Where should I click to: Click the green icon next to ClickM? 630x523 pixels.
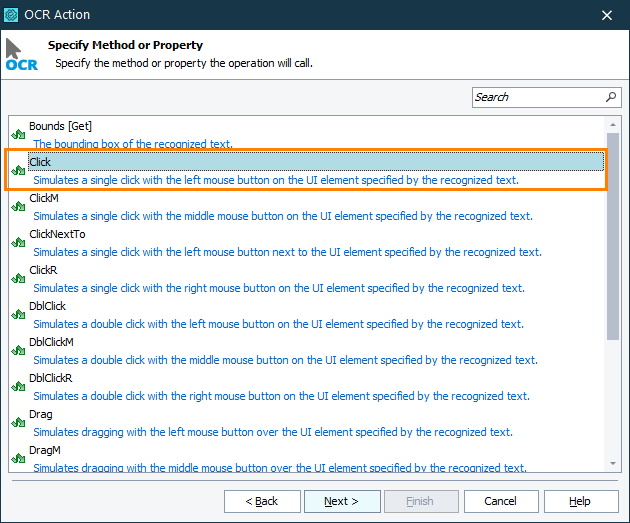click(x=18, y=206)
